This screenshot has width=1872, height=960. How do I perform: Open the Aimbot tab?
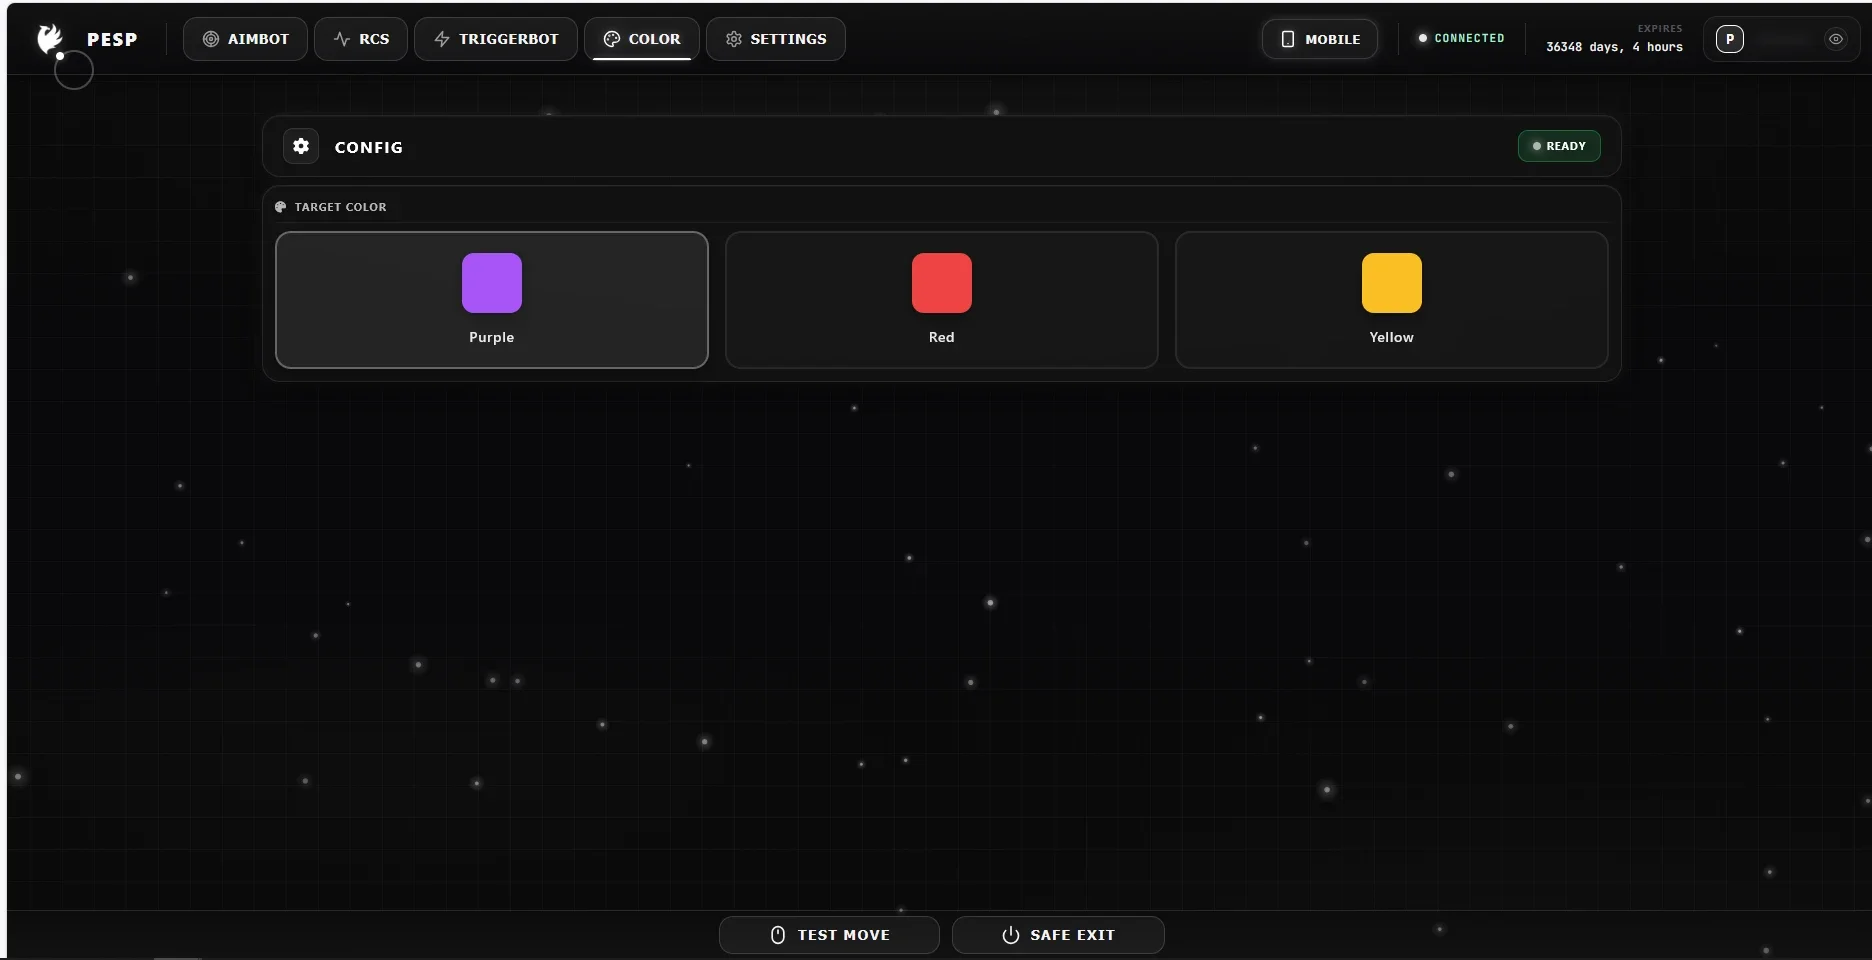click(x=245, y=39)
